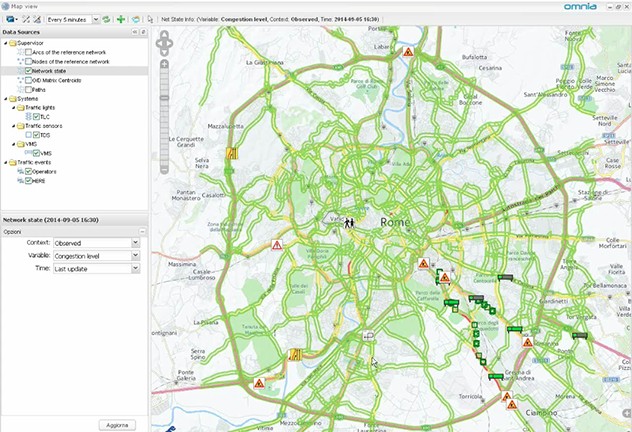632x432 pixels.
Task: Click the Supervisor folder icon
Action: 12,43
